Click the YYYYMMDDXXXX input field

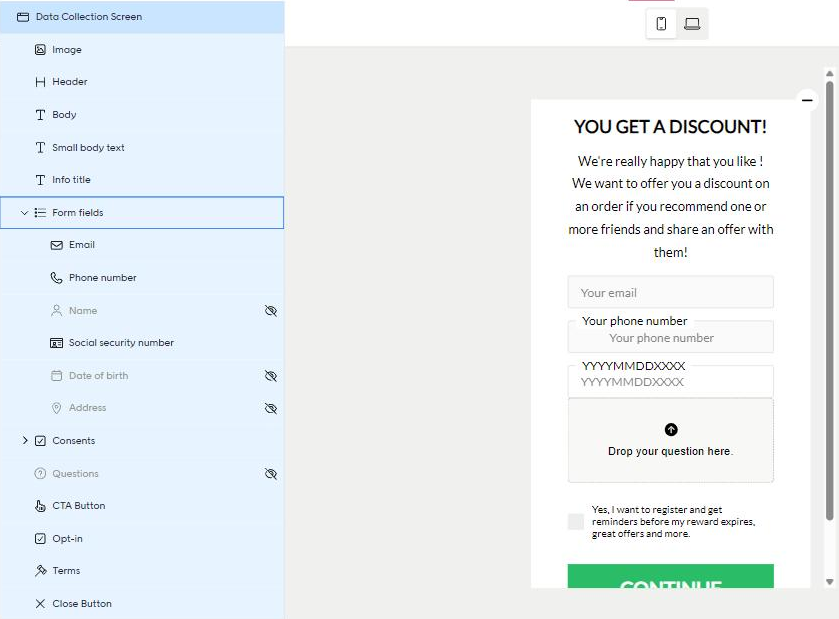670,382
